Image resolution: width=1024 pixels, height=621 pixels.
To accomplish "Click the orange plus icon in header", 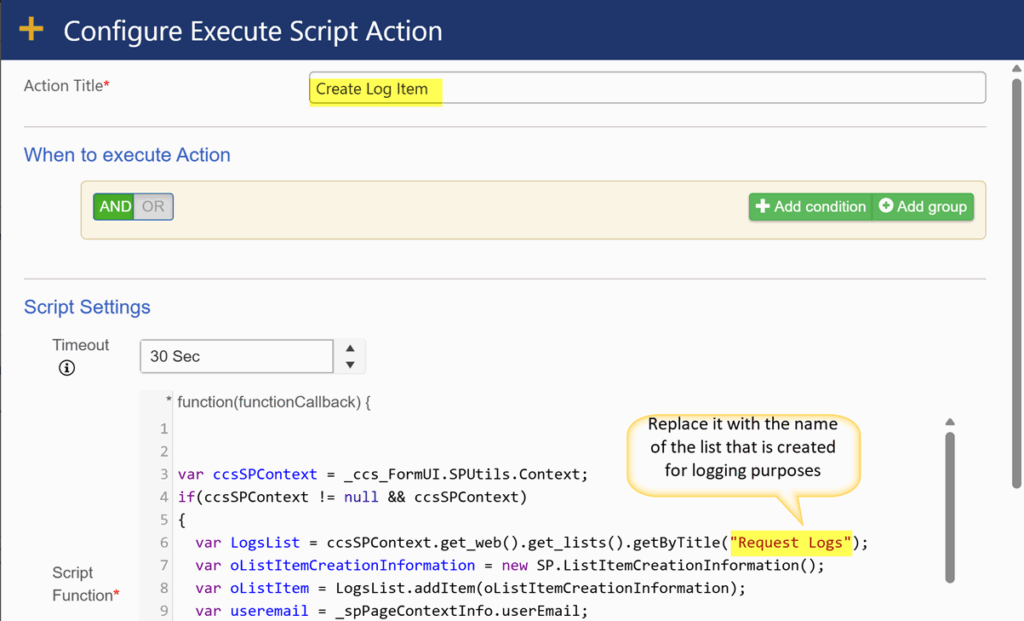I will pyautogui.click(x=31, y=29).
